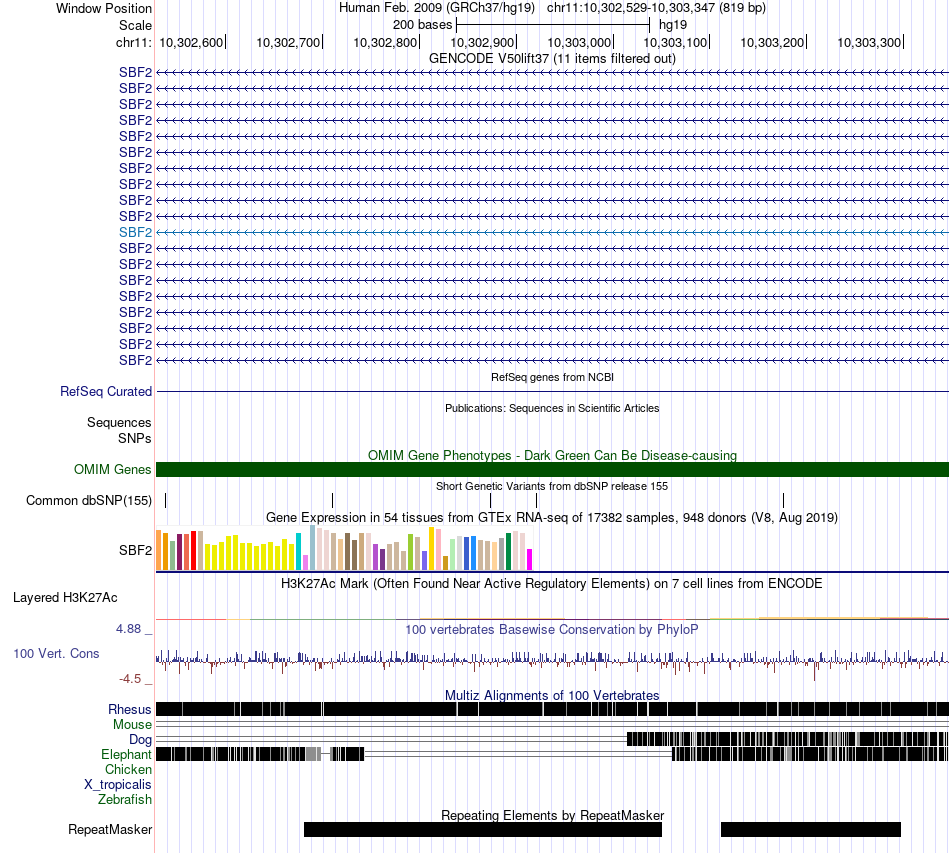The image size is (950, 853).
Task: Click coordinate tick 10,303,000 on the ruler
Action: 579,42
